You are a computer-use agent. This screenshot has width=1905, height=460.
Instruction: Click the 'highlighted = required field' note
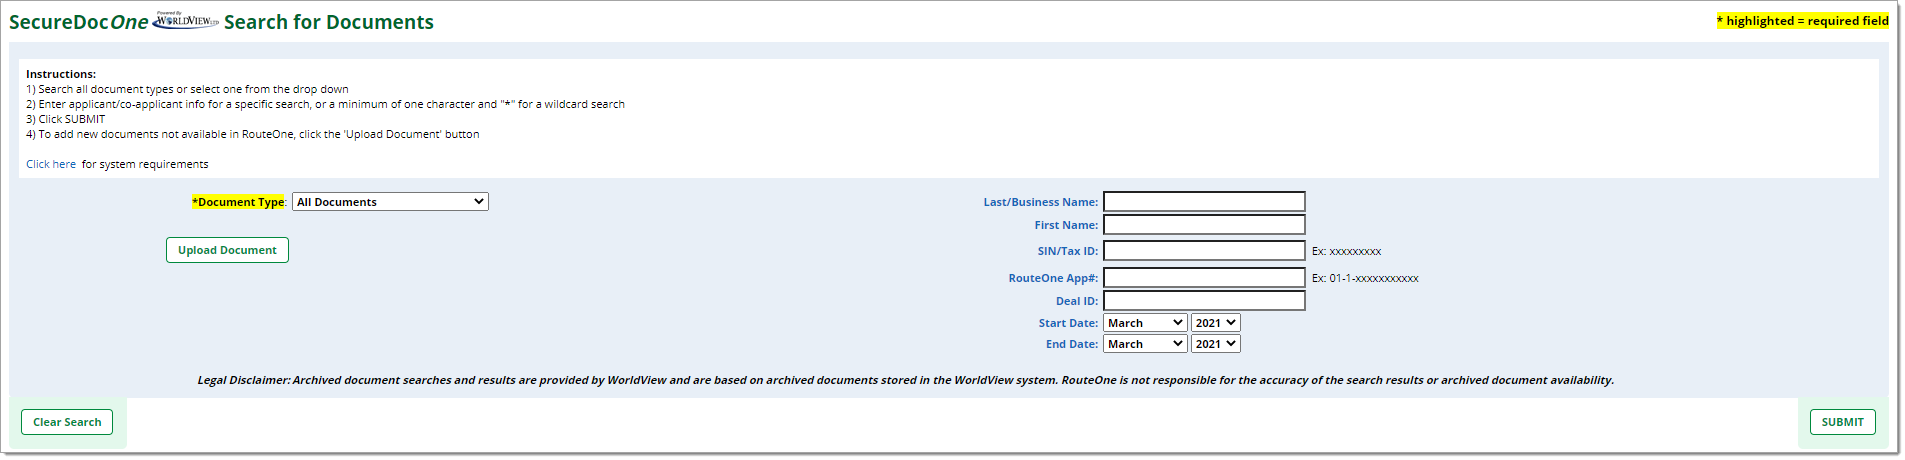1803,21
